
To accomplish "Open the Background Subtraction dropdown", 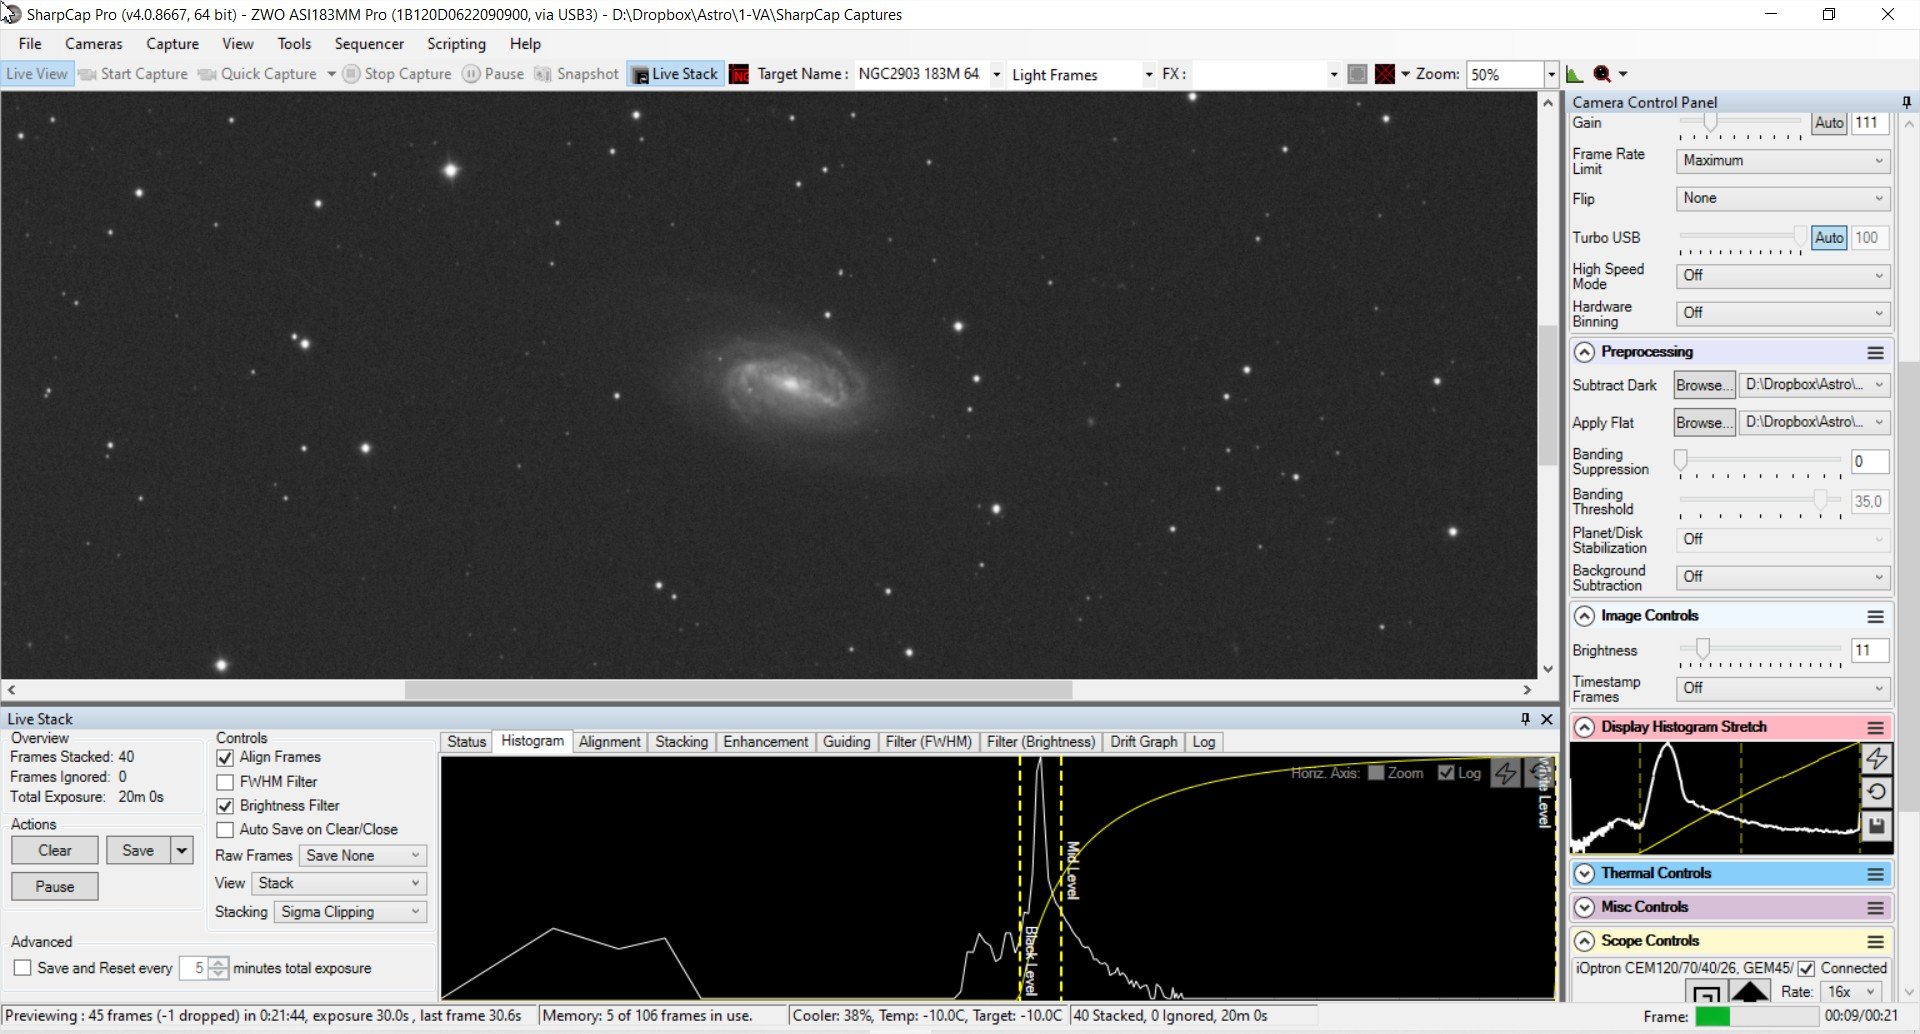I will [1783, 578].
